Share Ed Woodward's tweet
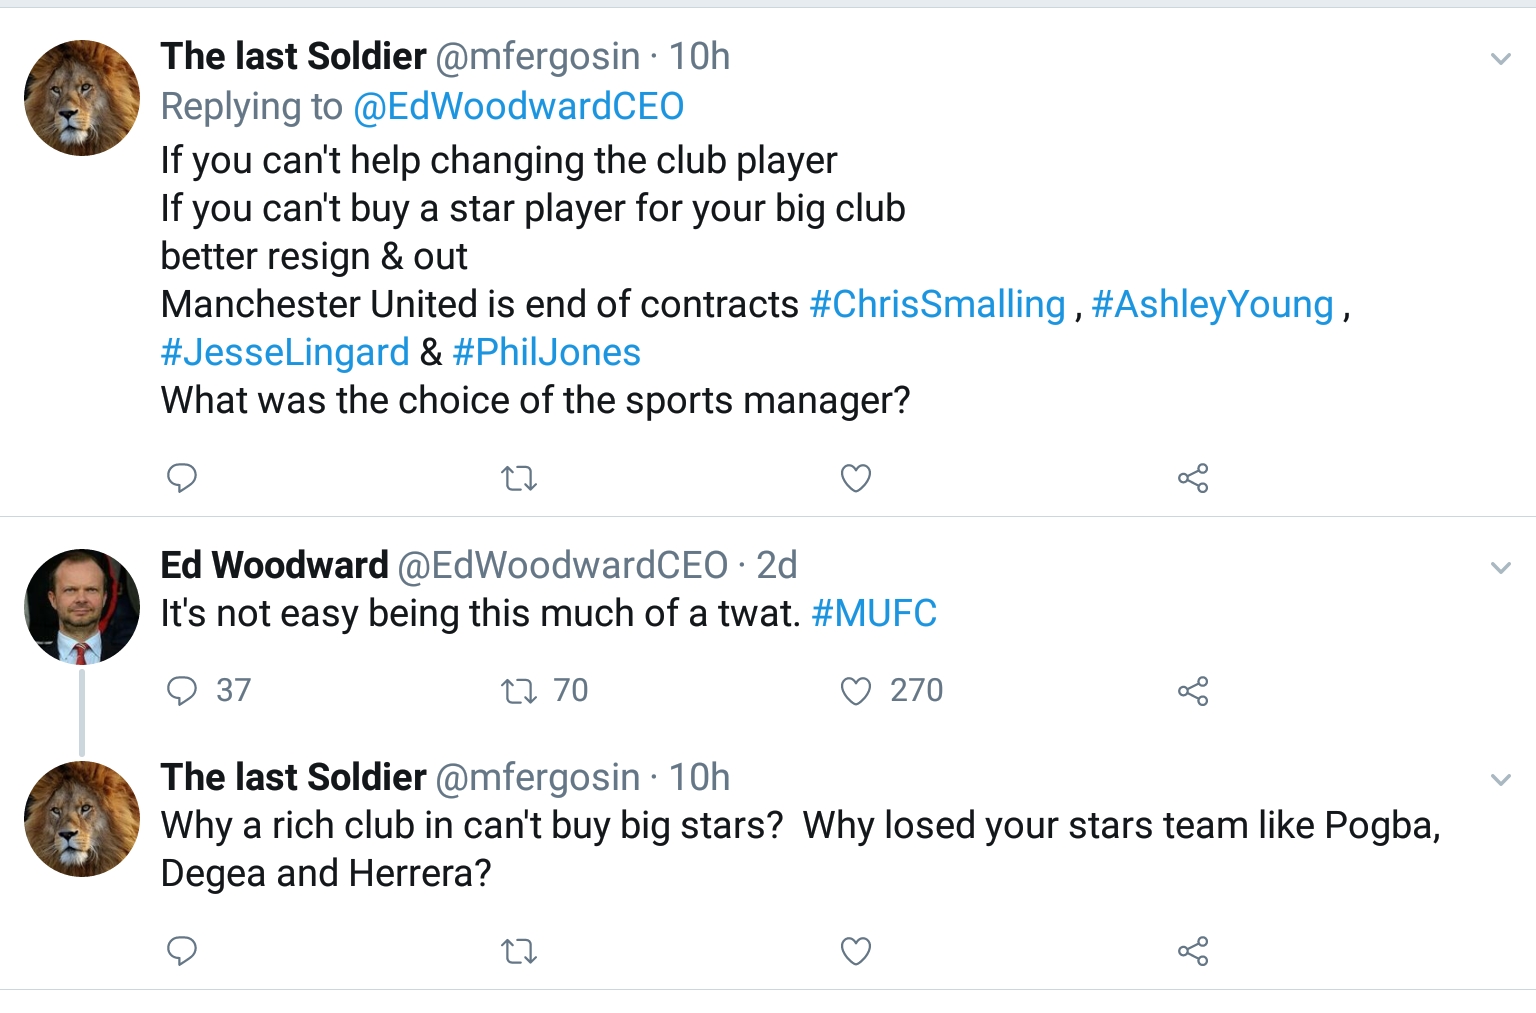 click(1193, 691)
